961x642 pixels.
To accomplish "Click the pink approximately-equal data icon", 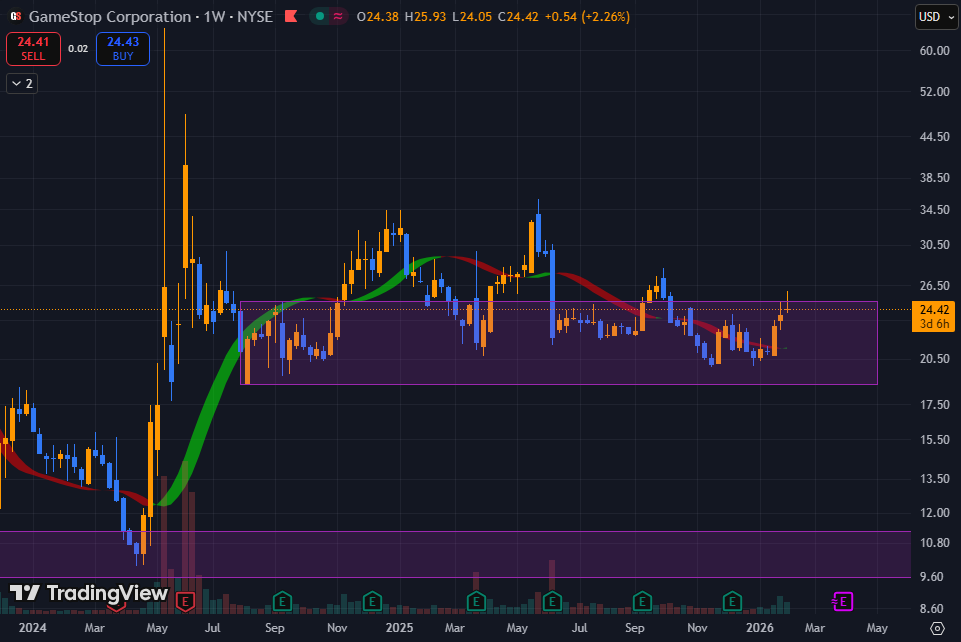I will 338,17.
